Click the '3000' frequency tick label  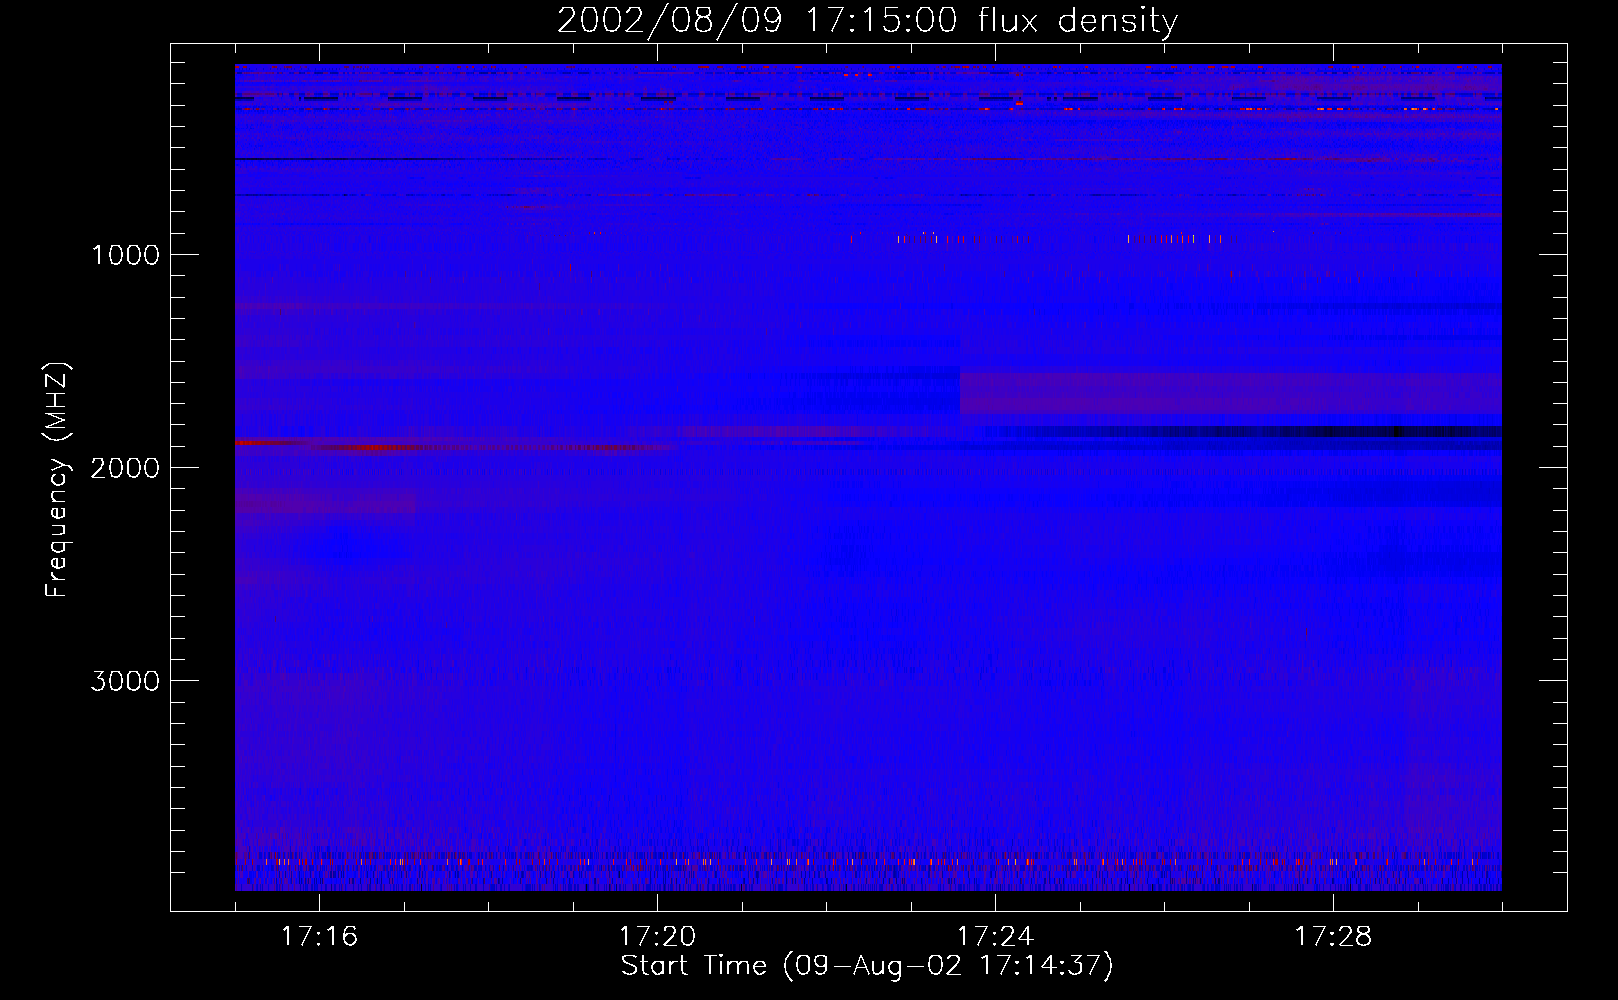click(x=125, y=681)
